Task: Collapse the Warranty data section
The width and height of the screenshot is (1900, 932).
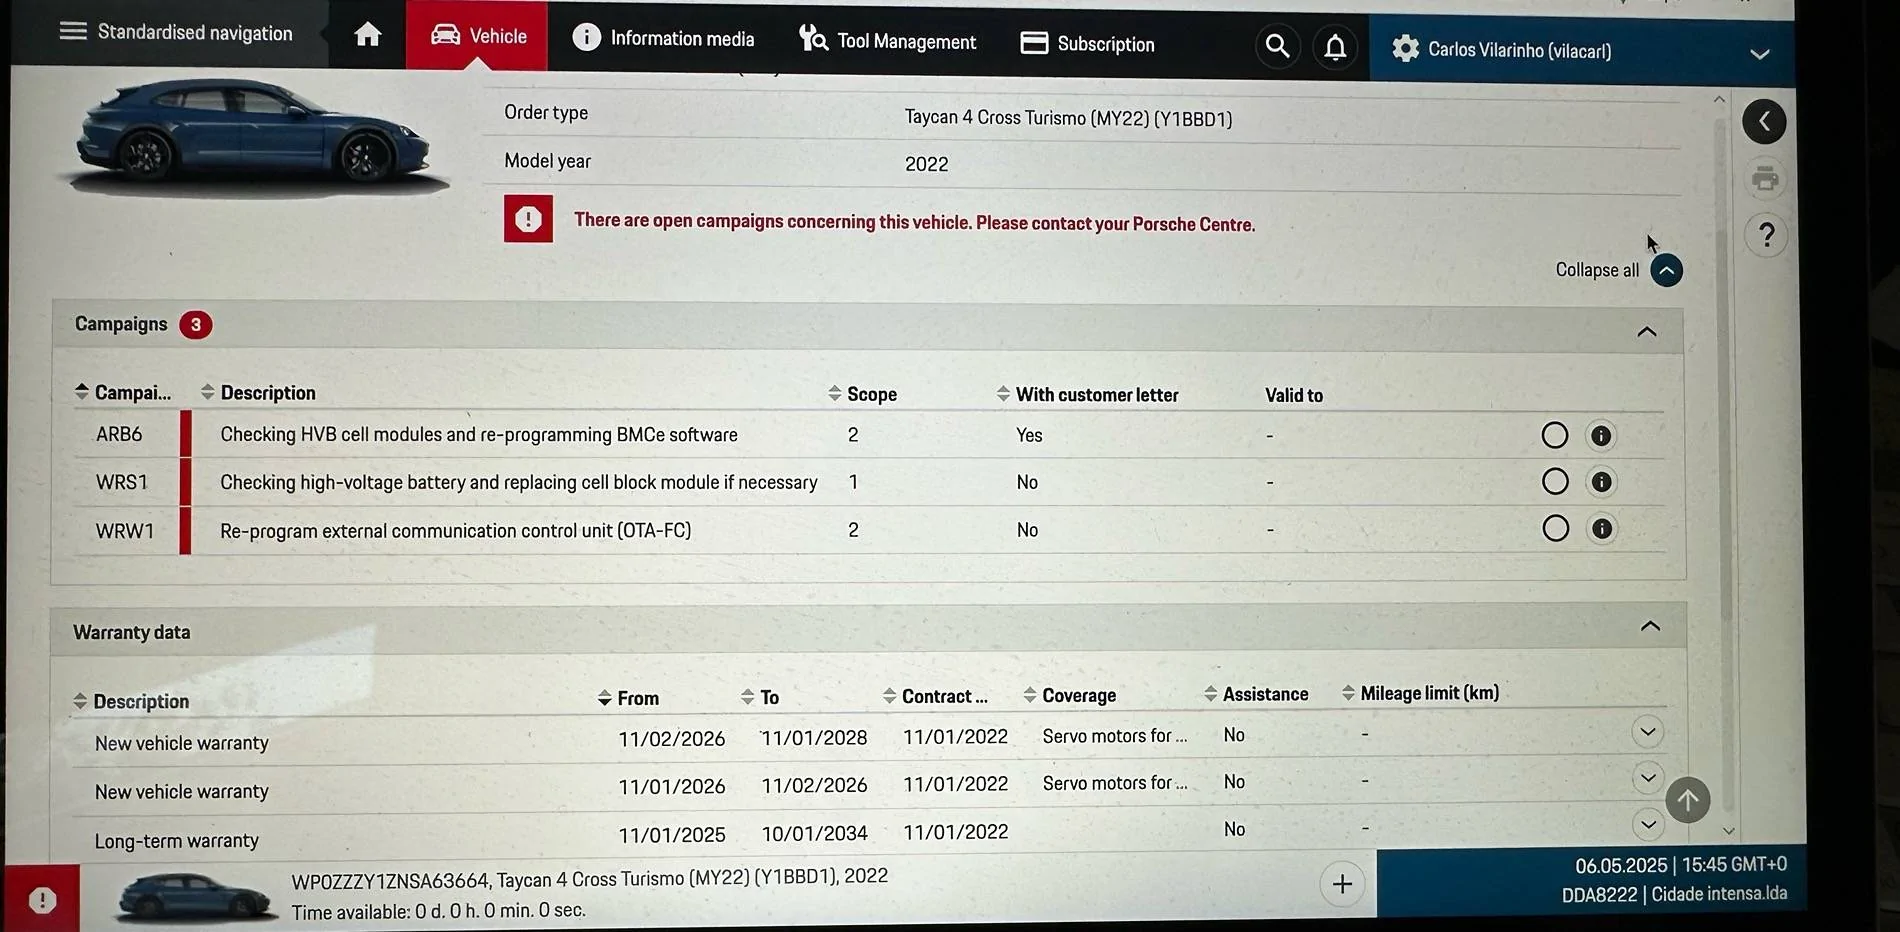Action: 1650,626
